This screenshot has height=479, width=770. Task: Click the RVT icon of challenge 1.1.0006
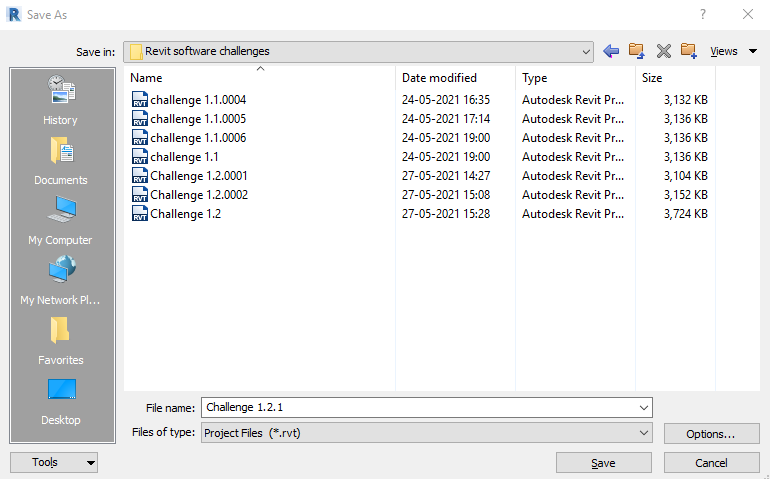coord(140,138)
